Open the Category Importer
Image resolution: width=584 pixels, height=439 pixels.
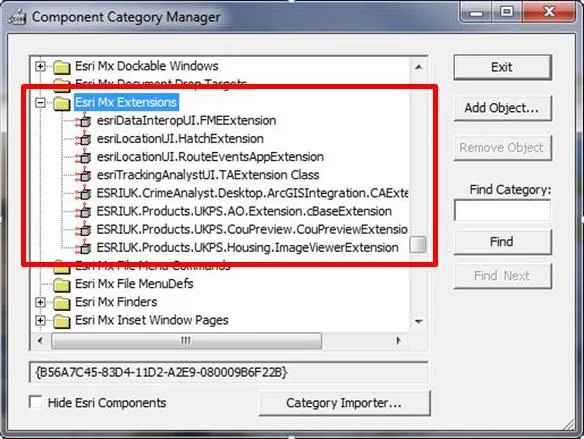pos(345,403)
